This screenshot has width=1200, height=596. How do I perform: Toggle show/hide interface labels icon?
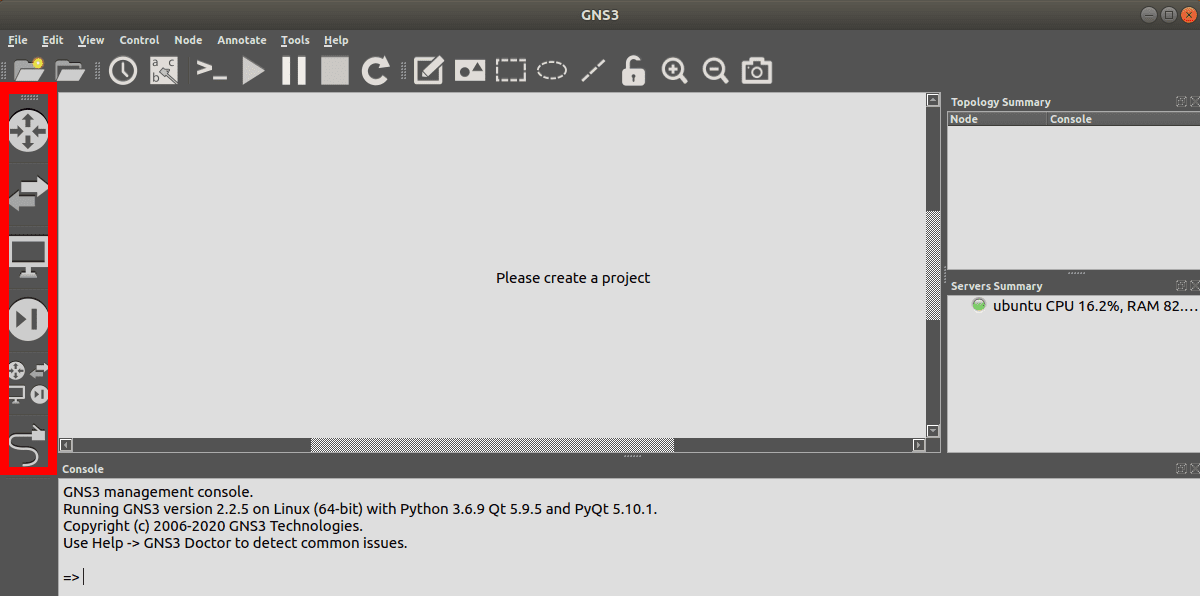[163, 70]
